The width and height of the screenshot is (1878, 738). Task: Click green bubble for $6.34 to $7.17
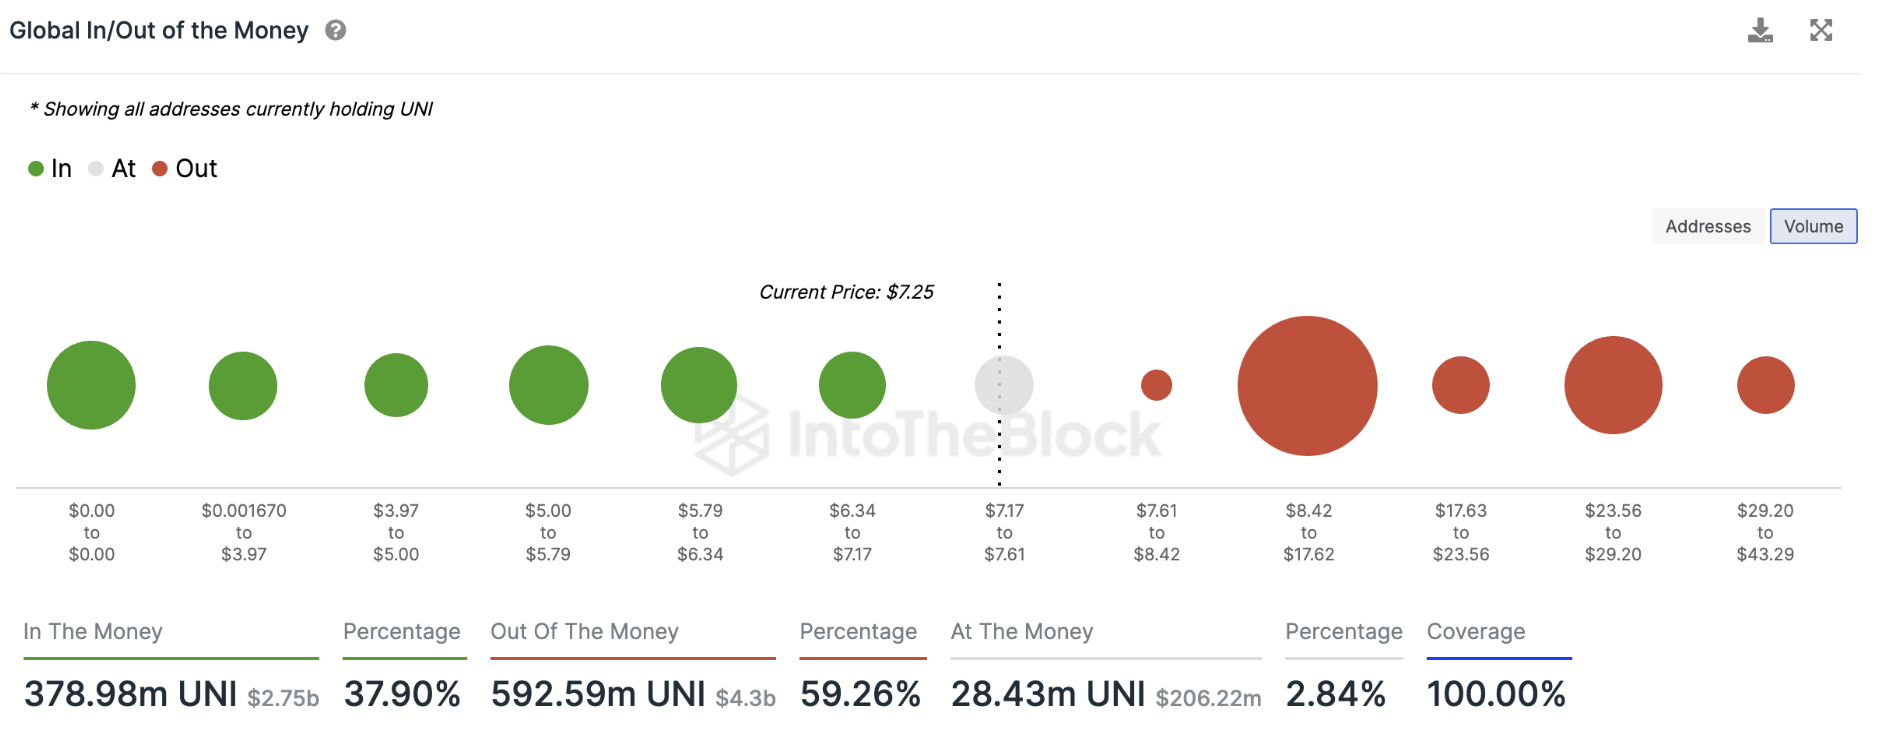point(852,385)
